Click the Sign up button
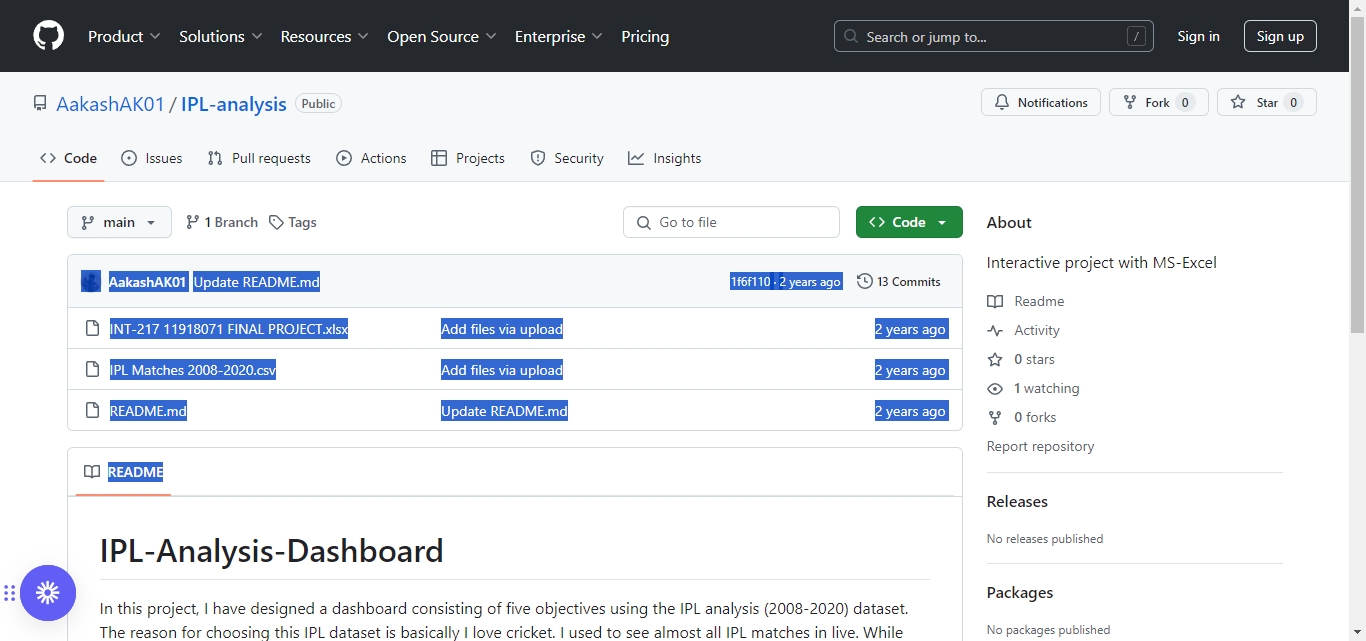The width and height of the screenshot is (1366, 641). click(1280, 36)
